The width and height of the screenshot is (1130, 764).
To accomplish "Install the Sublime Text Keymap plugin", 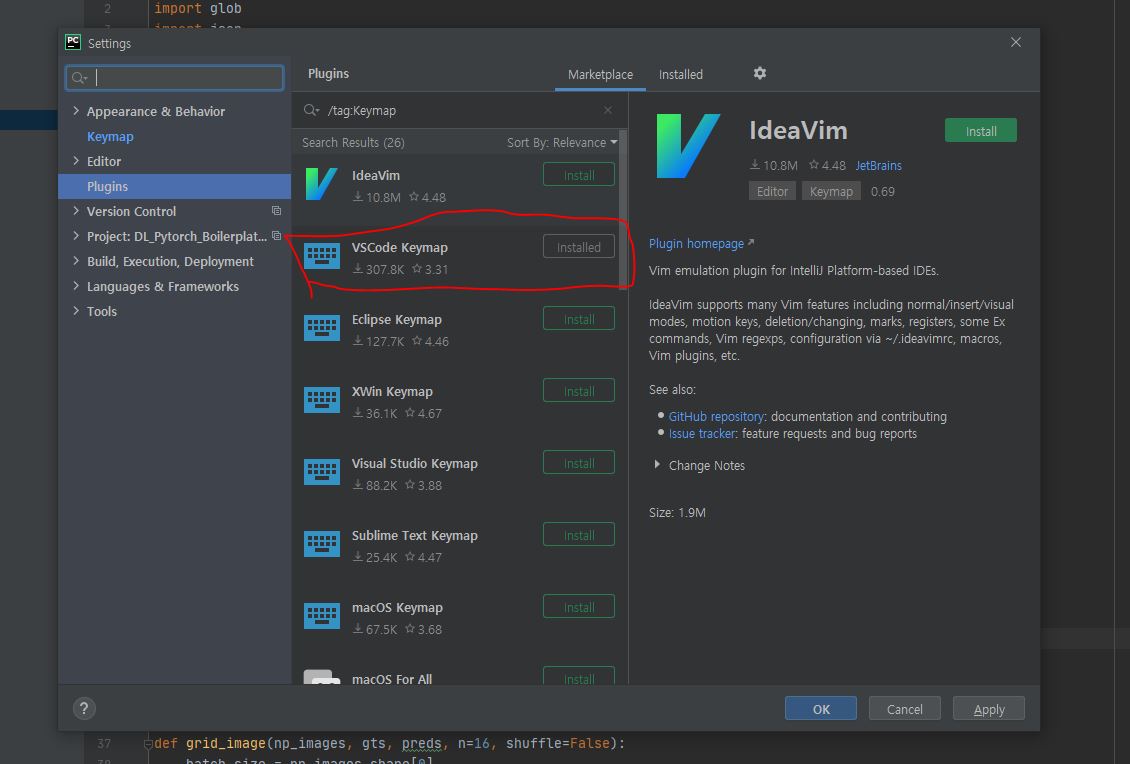I will 579,535.
